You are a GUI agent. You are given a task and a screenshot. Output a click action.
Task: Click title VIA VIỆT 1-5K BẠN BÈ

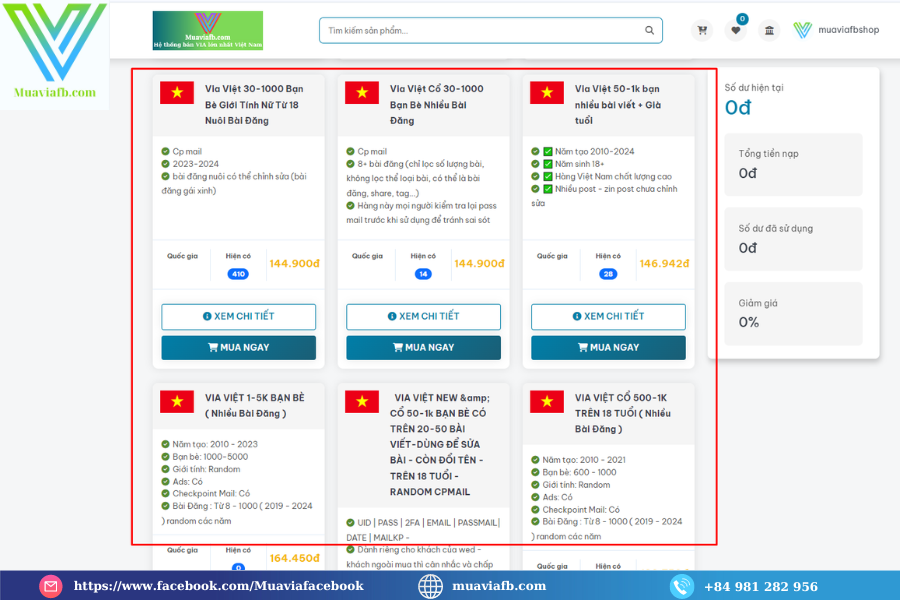click(255, 405)
